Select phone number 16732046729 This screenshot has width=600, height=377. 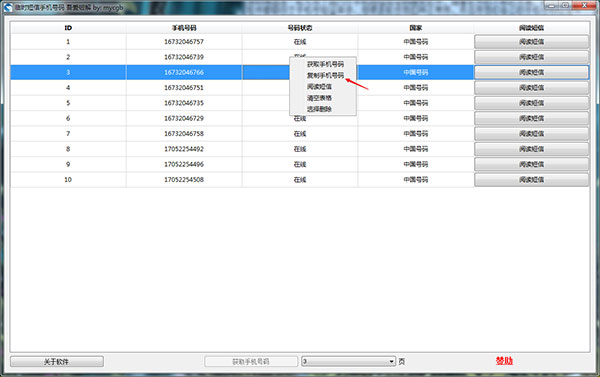[x=184, y=118]
